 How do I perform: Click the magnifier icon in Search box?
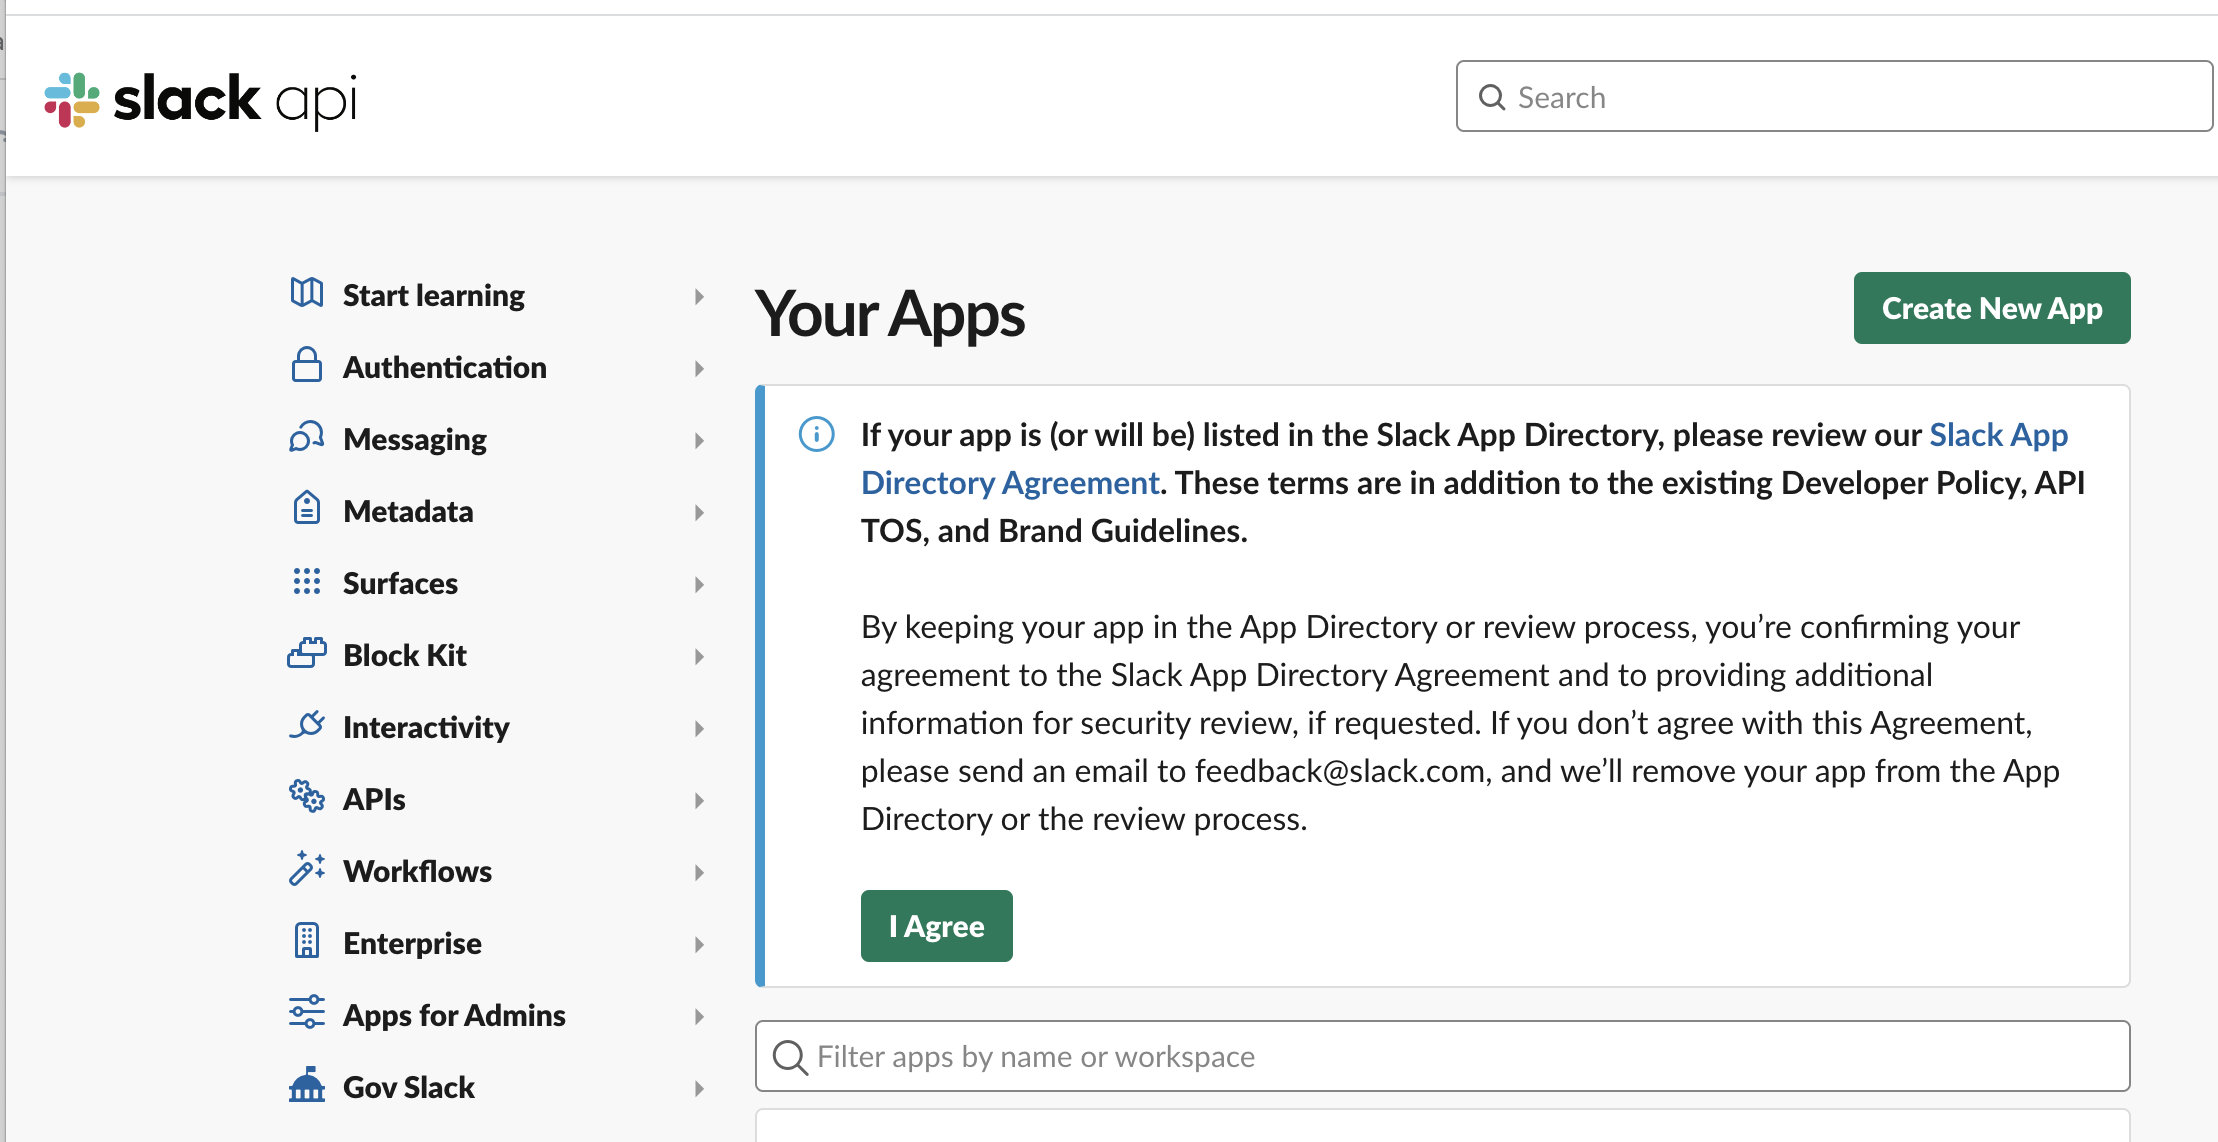[x=1492, y=97]
